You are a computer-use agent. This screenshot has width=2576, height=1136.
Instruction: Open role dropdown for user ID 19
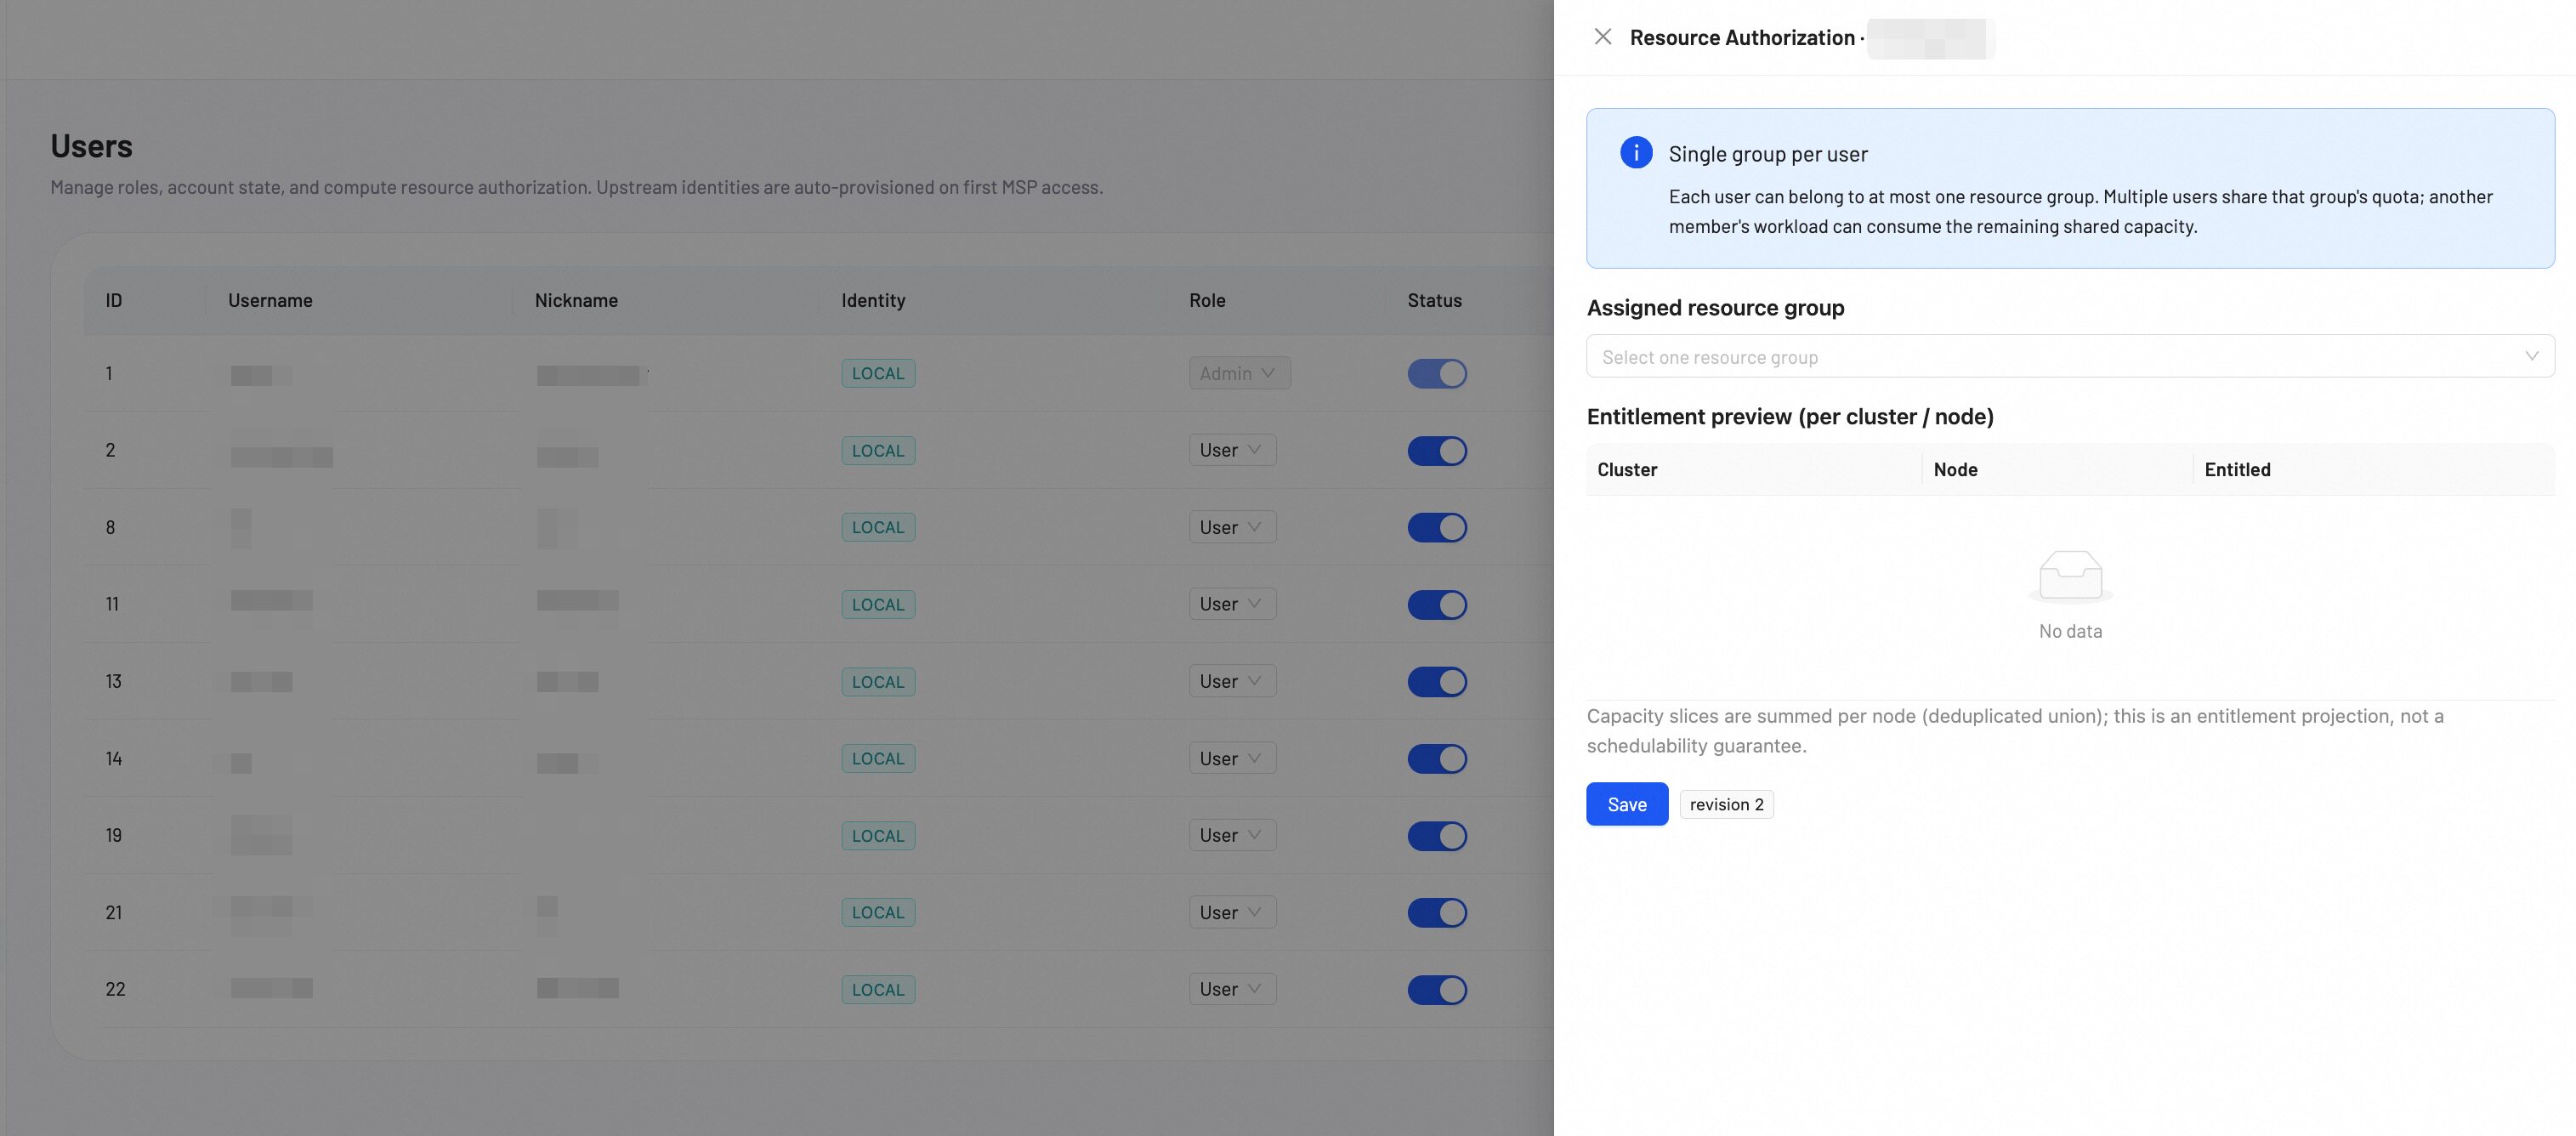[x=1232, y=835]
